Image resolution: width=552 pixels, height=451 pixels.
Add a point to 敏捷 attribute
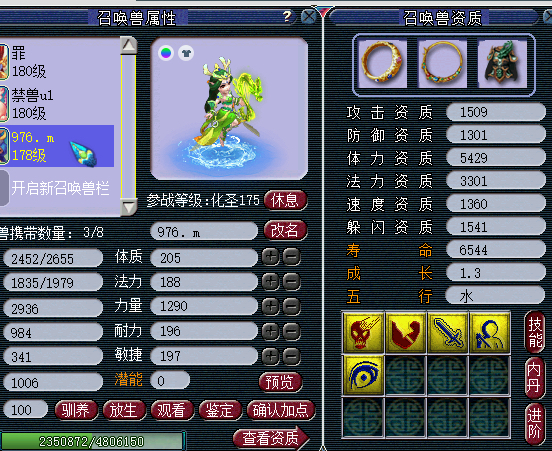click(x=270, y=356)
